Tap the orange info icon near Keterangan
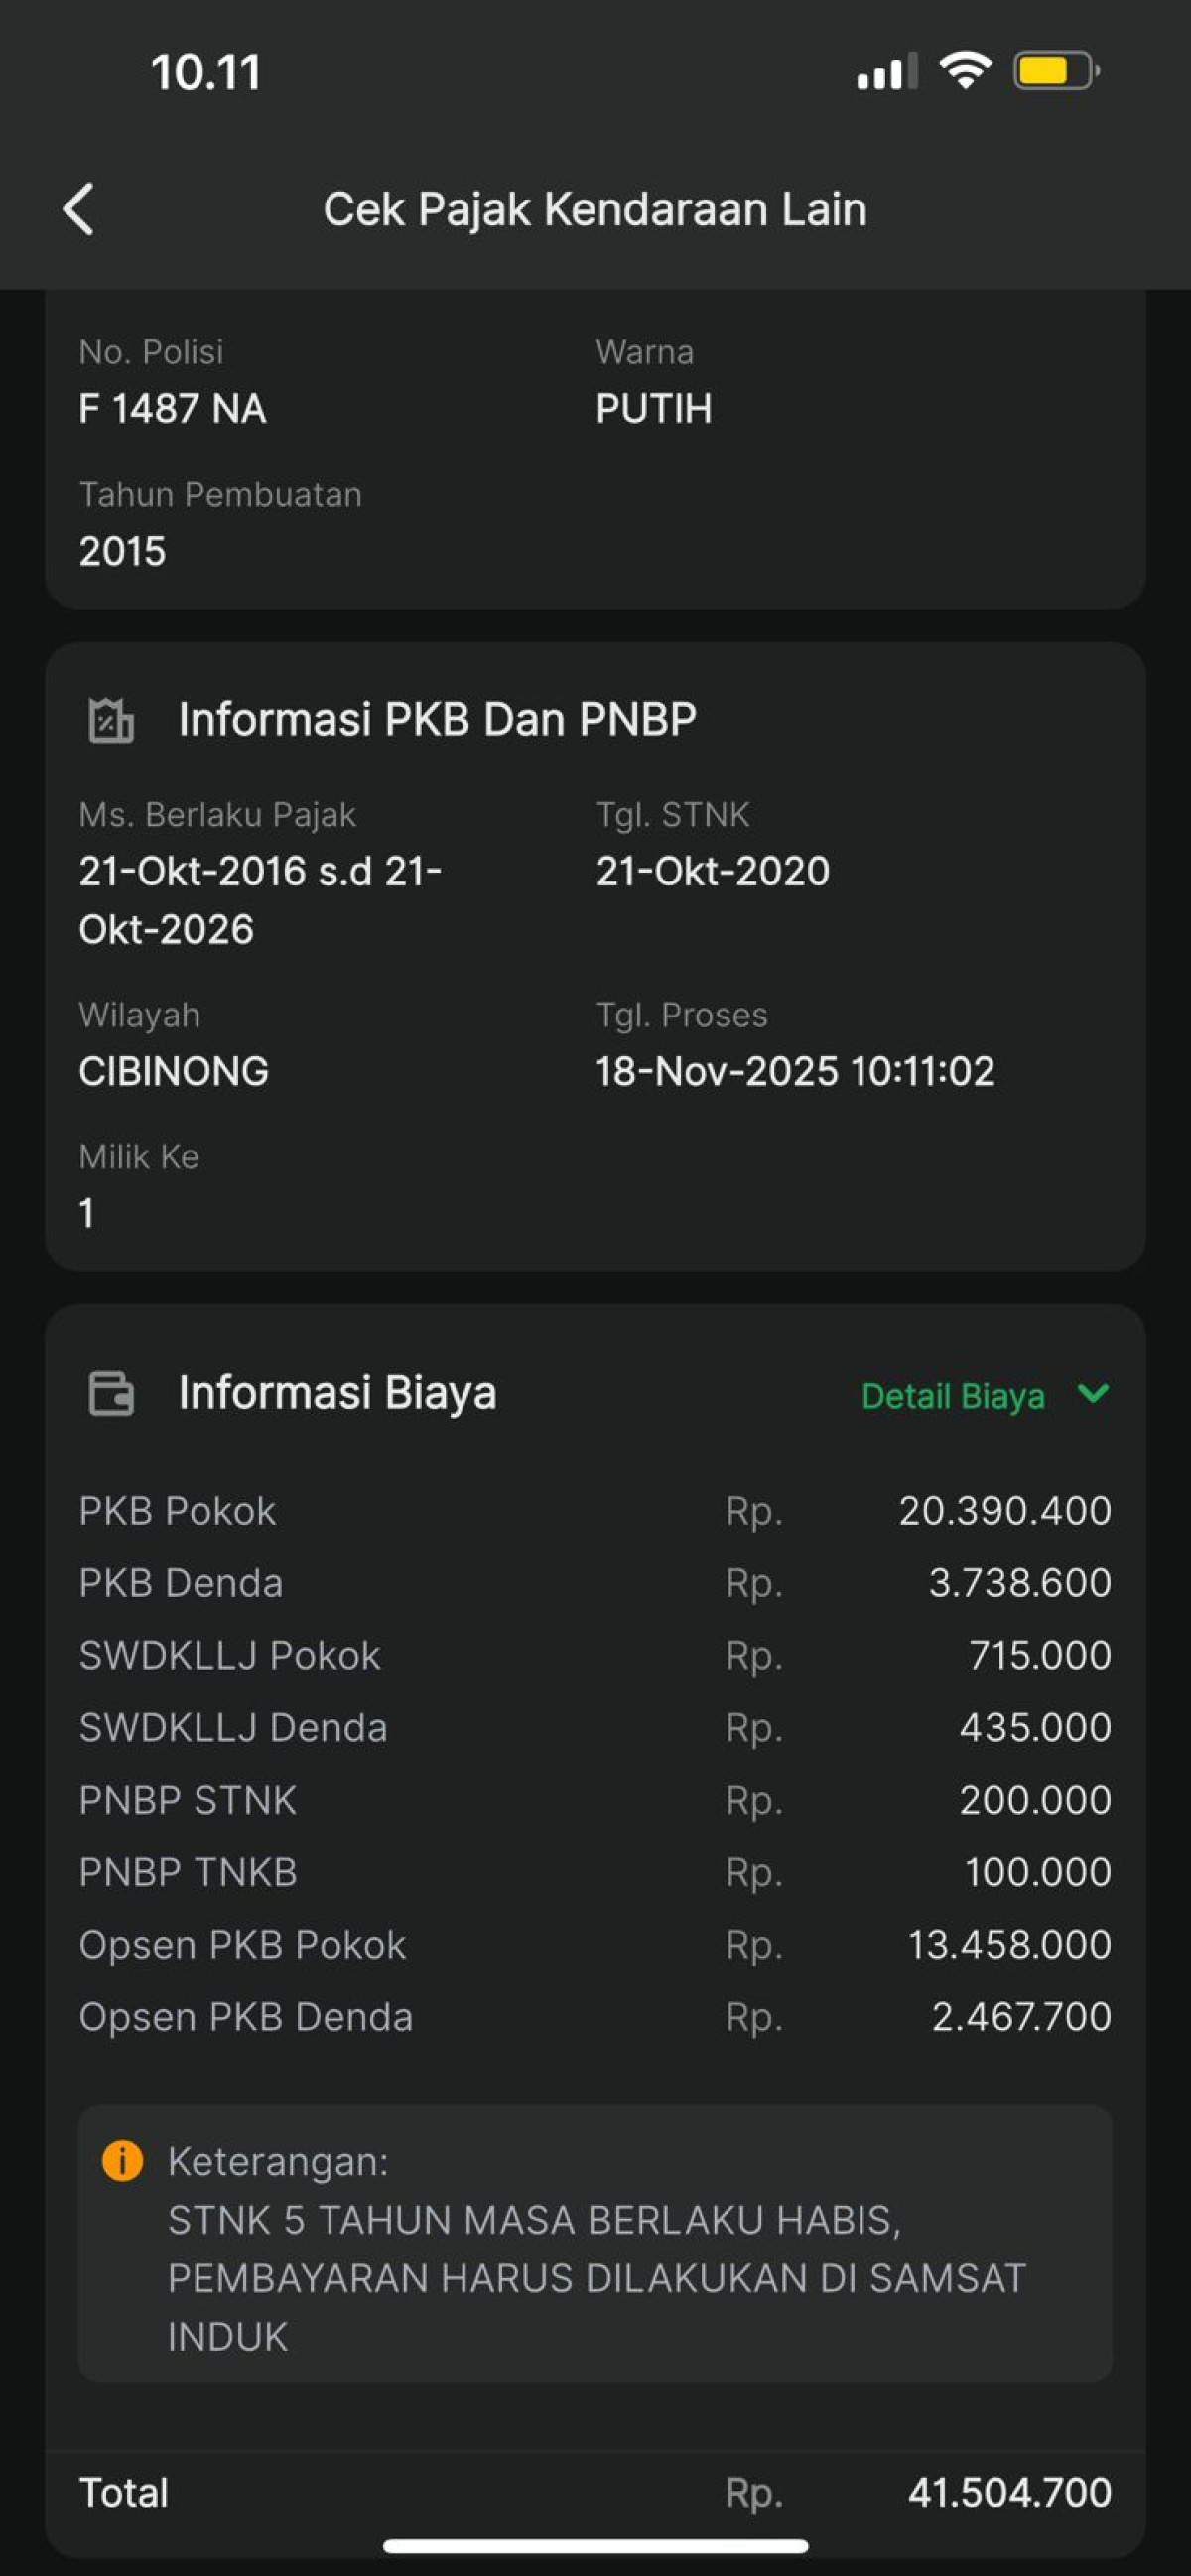1191x2576 pixels. coord(122,2161)
